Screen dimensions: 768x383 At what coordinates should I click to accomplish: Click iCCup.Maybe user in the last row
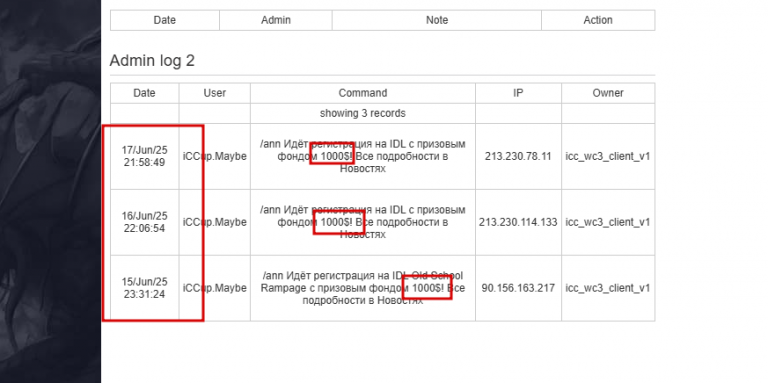[215, 288]
